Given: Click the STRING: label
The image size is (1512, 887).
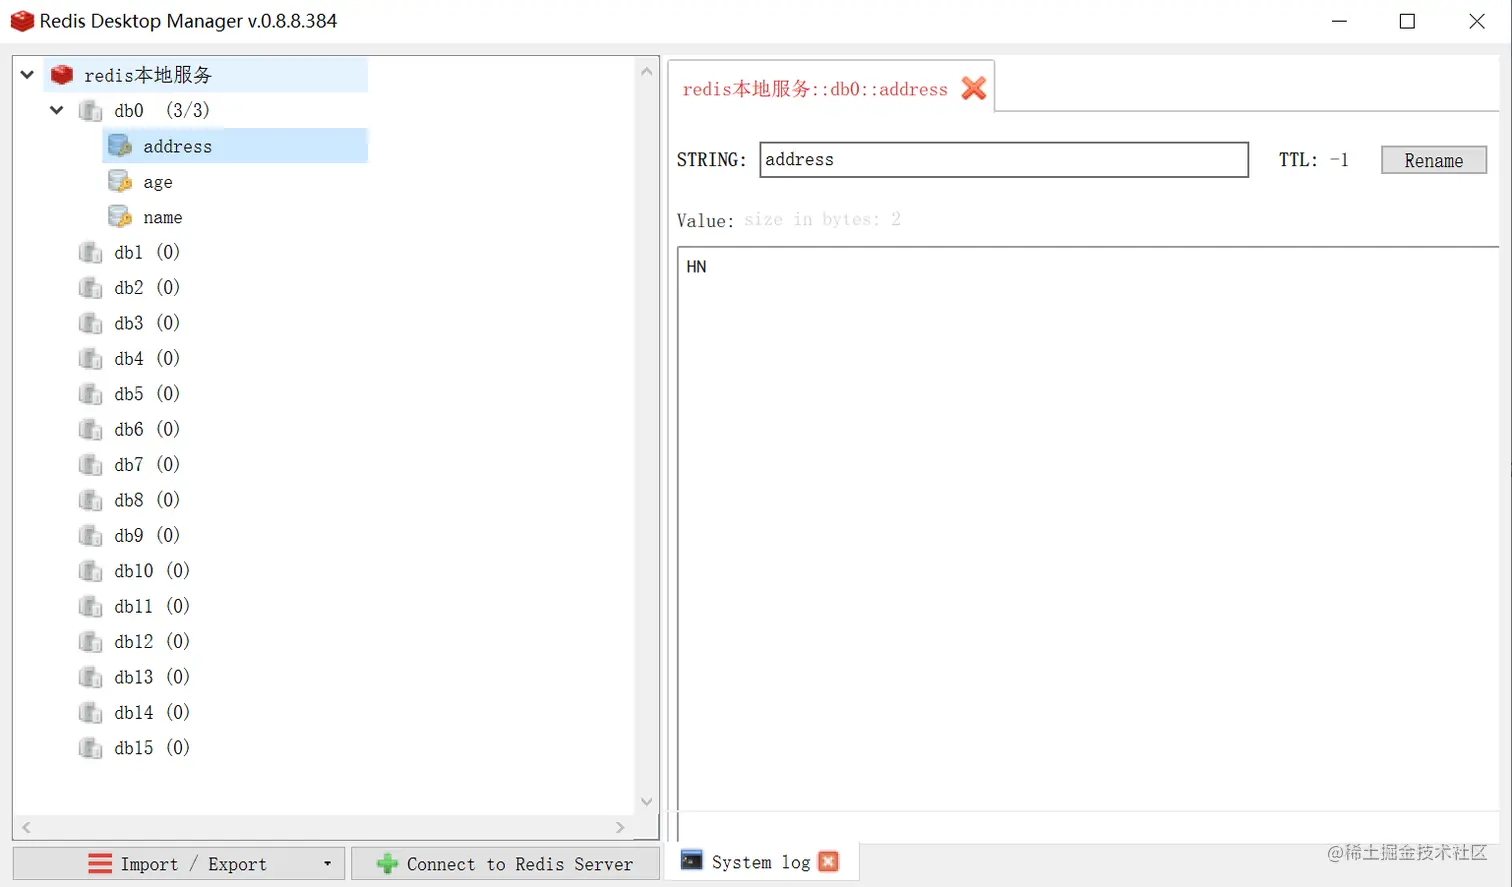Looking at the screenshot, I should [711, 160].
